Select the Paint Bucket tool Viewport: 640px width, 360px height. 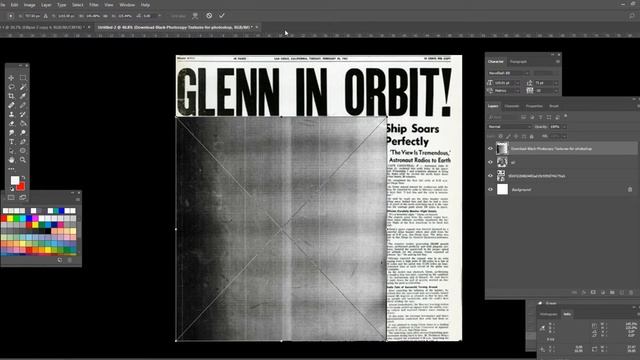point(23,123)
